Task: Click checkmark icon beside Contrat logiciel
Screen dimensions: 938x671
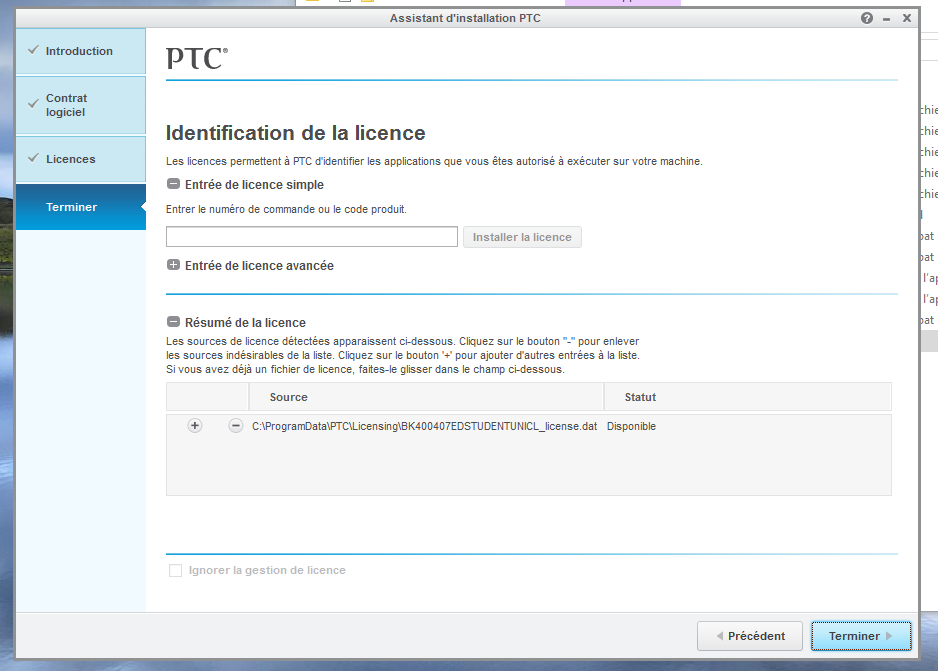Action: [x=34, y=104]
